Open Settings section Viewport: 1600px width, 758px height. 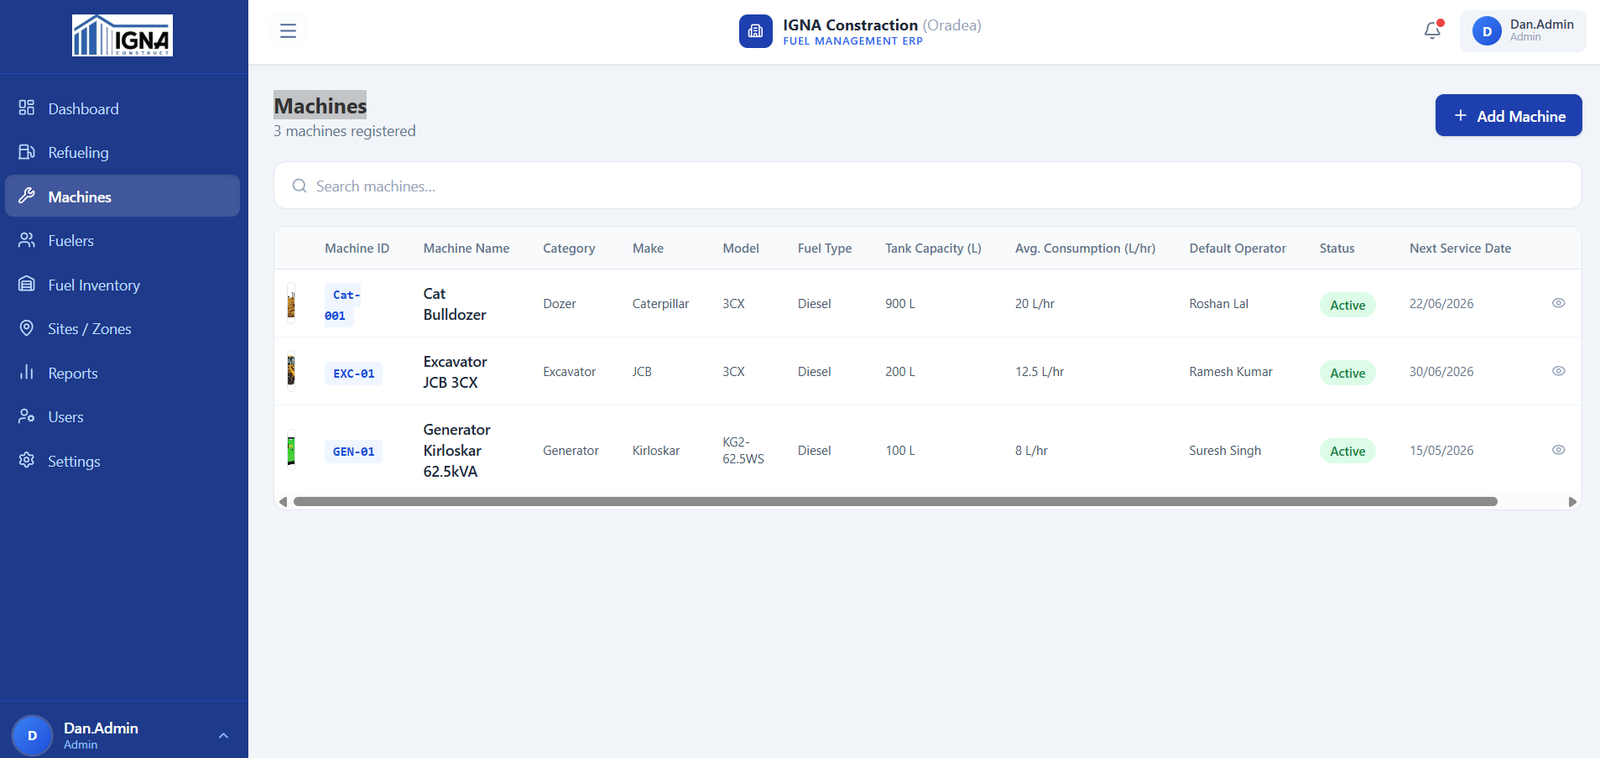pos(122,460)
